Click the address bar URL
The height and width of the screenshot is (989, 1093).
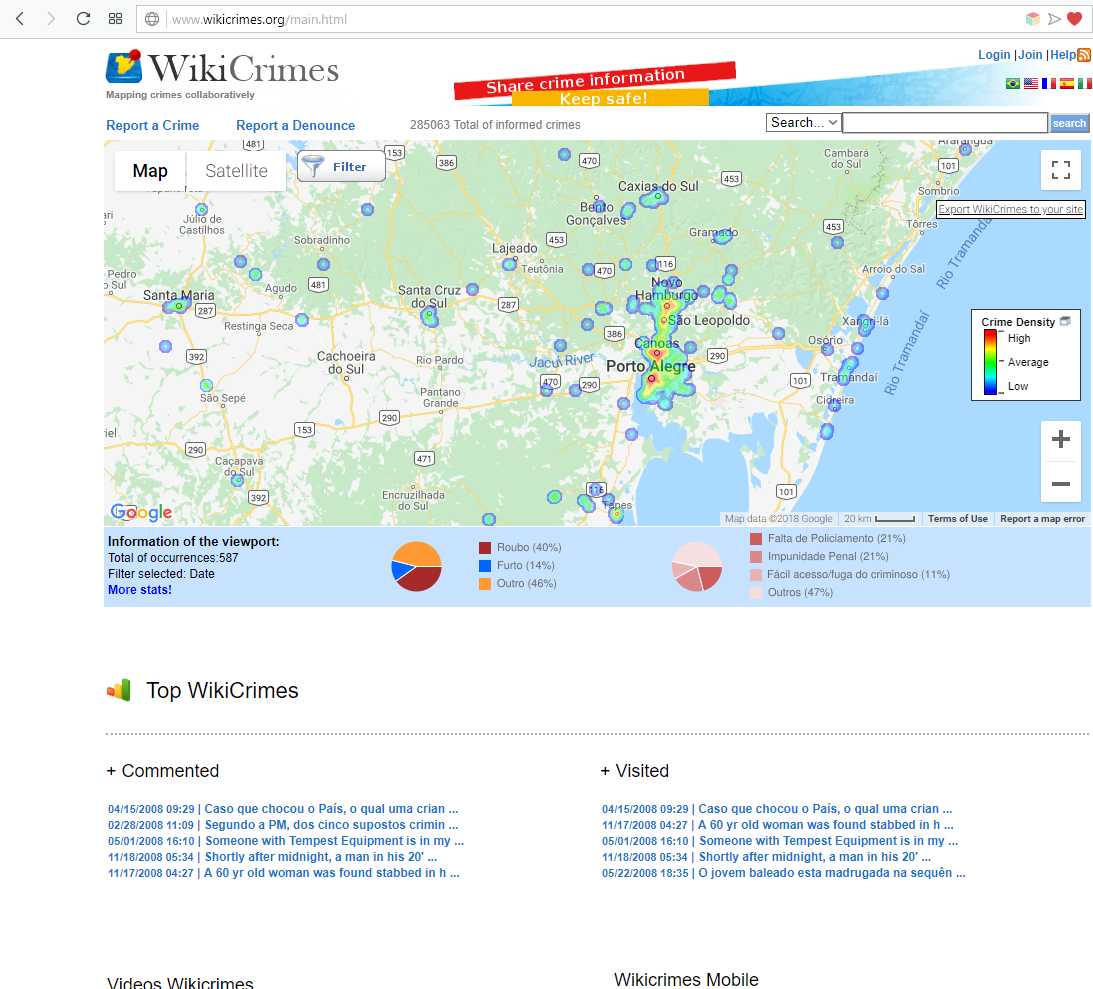click(259, 20)
